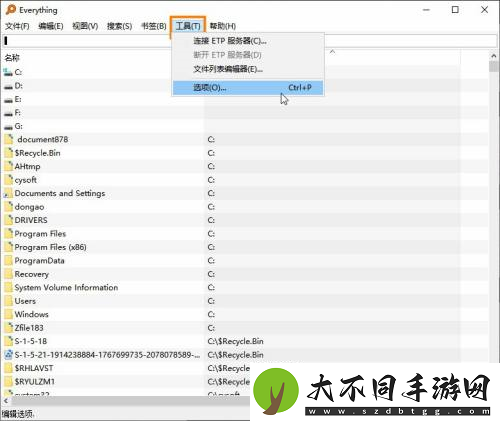Click the $Recycle.Bin folder icon
Screen dimensions: 500x421
9,153
